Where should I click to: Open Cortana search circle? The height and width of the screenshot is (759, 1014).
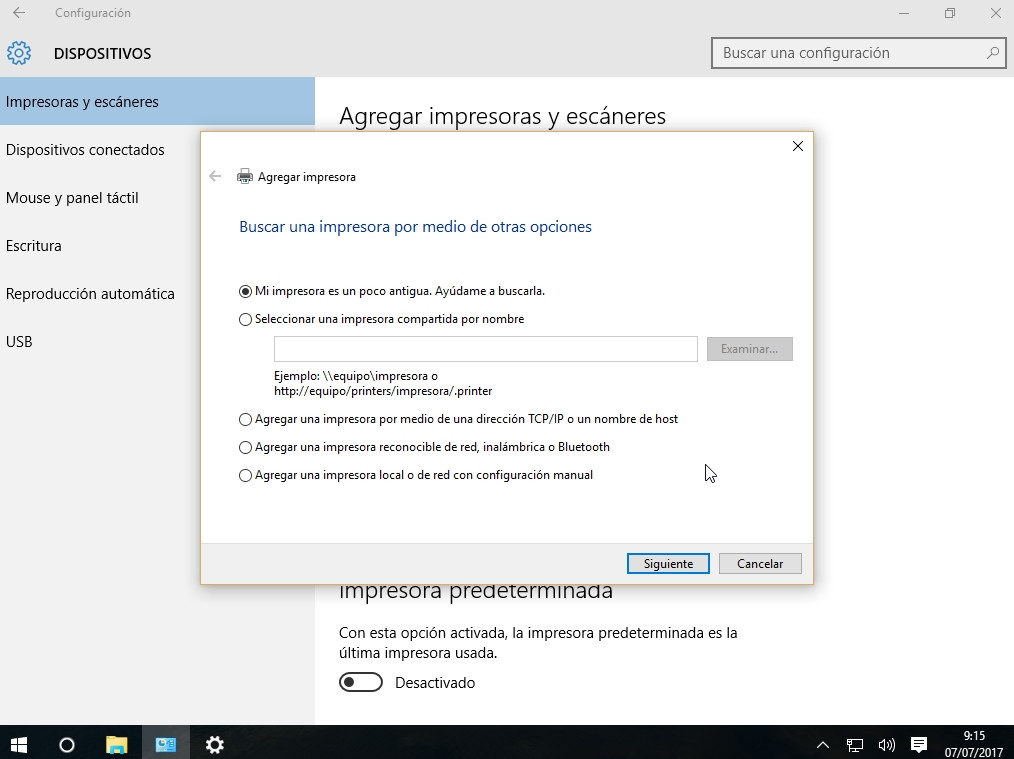(x=67, y=744)
